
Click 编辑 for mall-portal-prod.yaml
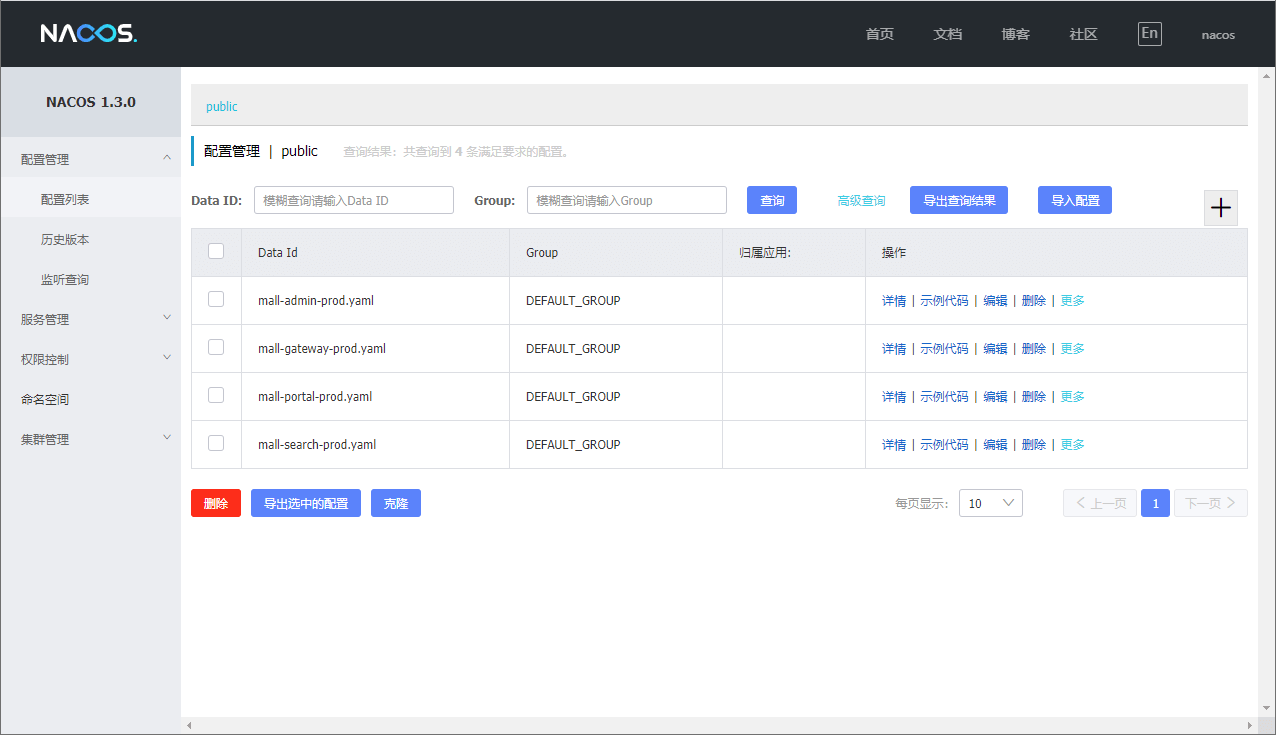pos(996,397)
